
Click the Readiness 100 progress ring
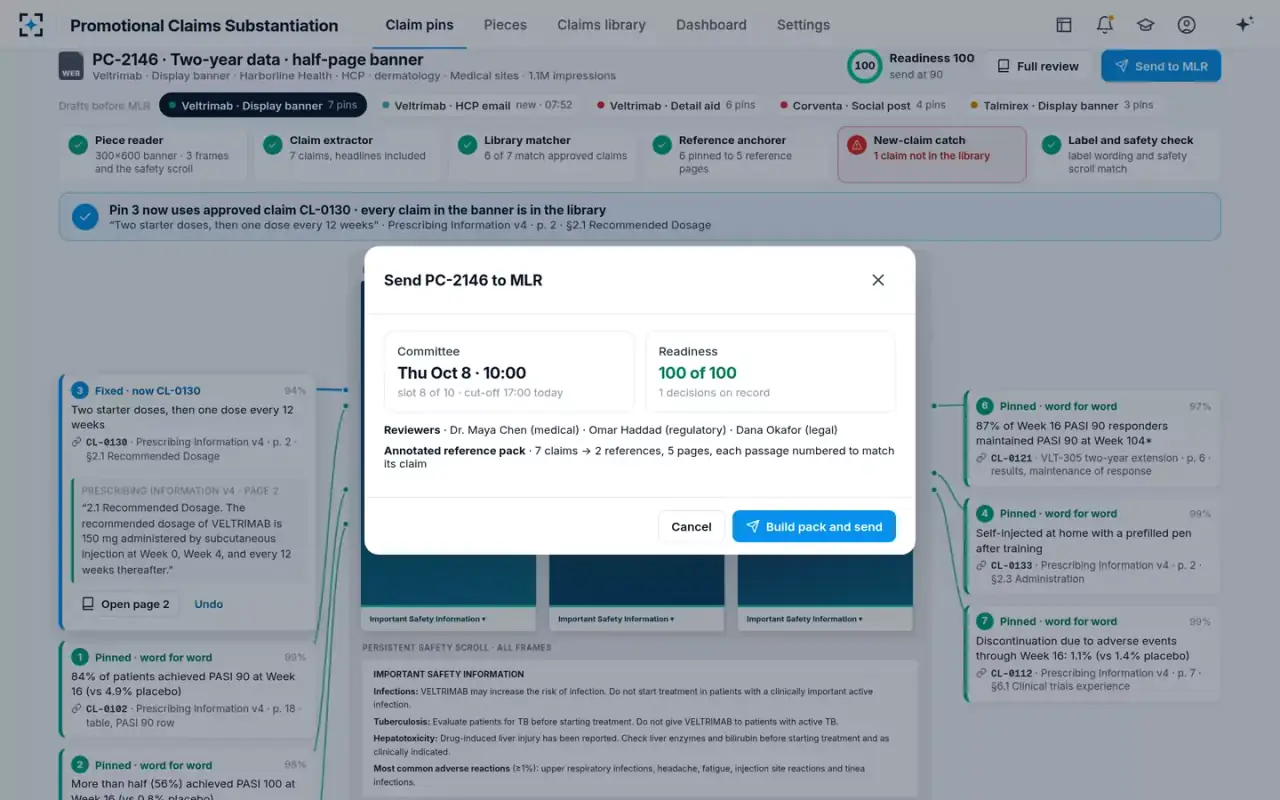coord(864,66)
